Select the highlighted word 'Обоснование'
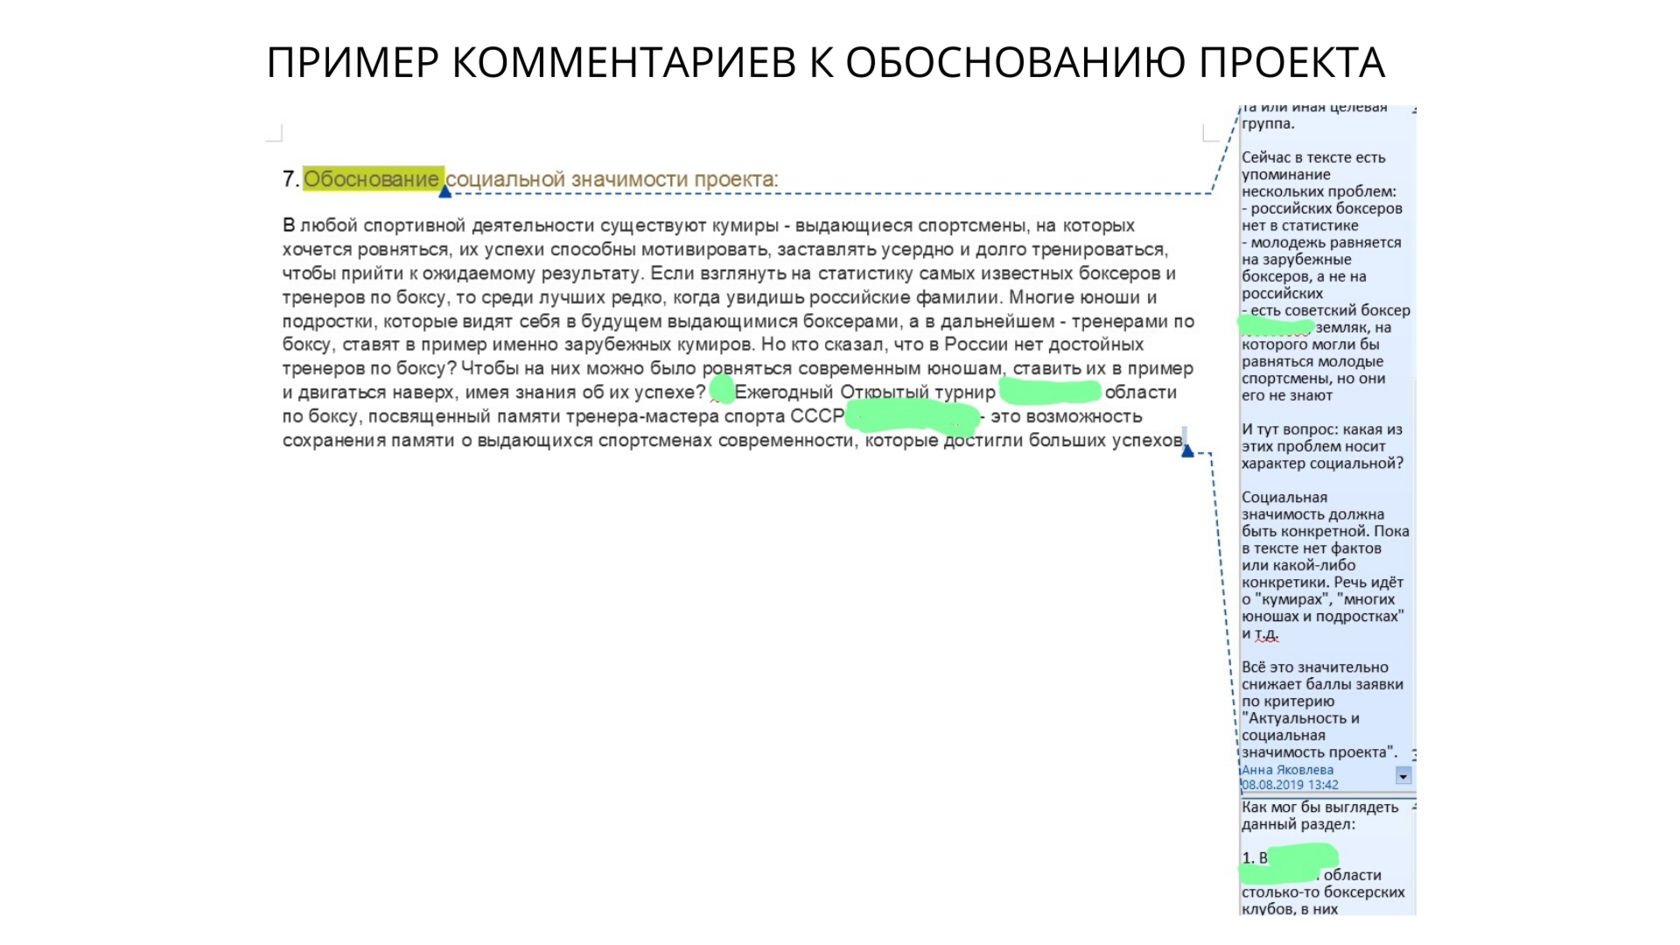 [372, 179]
